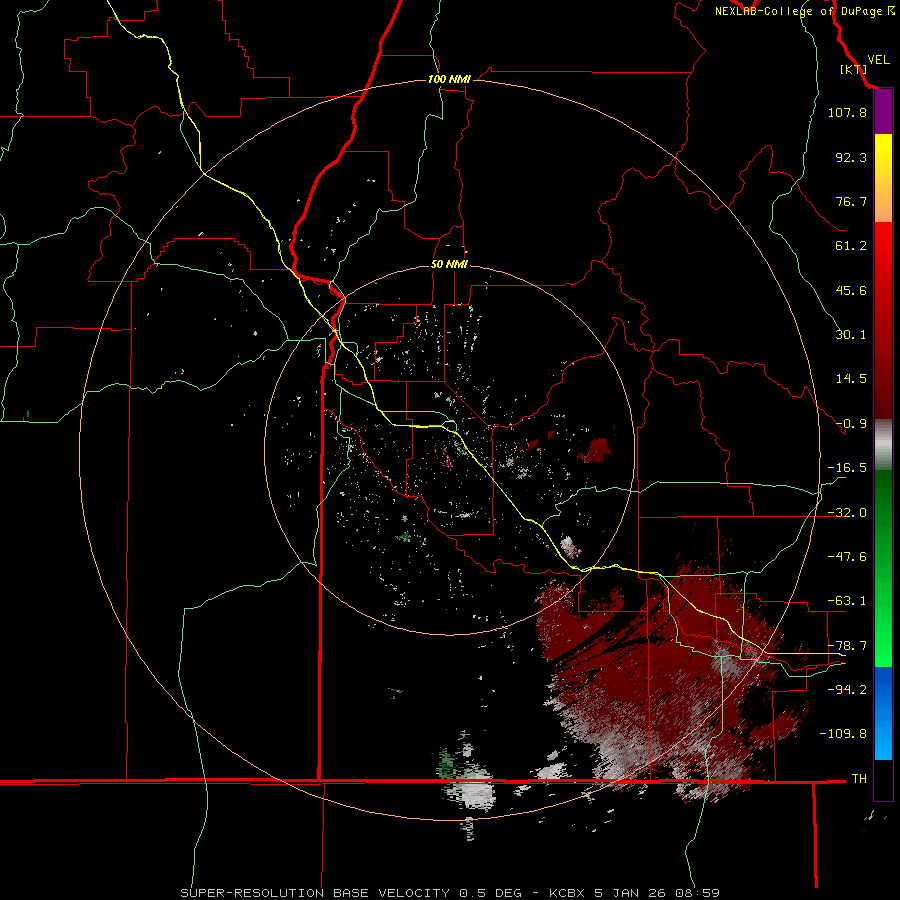
Task: Click the 45.6 velocity scale value
Action: coord(851,290)
